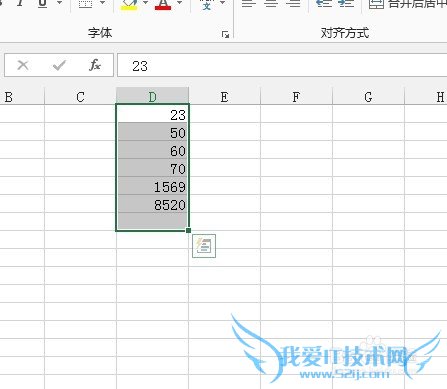Select column C header
Image resolution: width=447 pixels, height=389 pixels.
click(80, 97)
